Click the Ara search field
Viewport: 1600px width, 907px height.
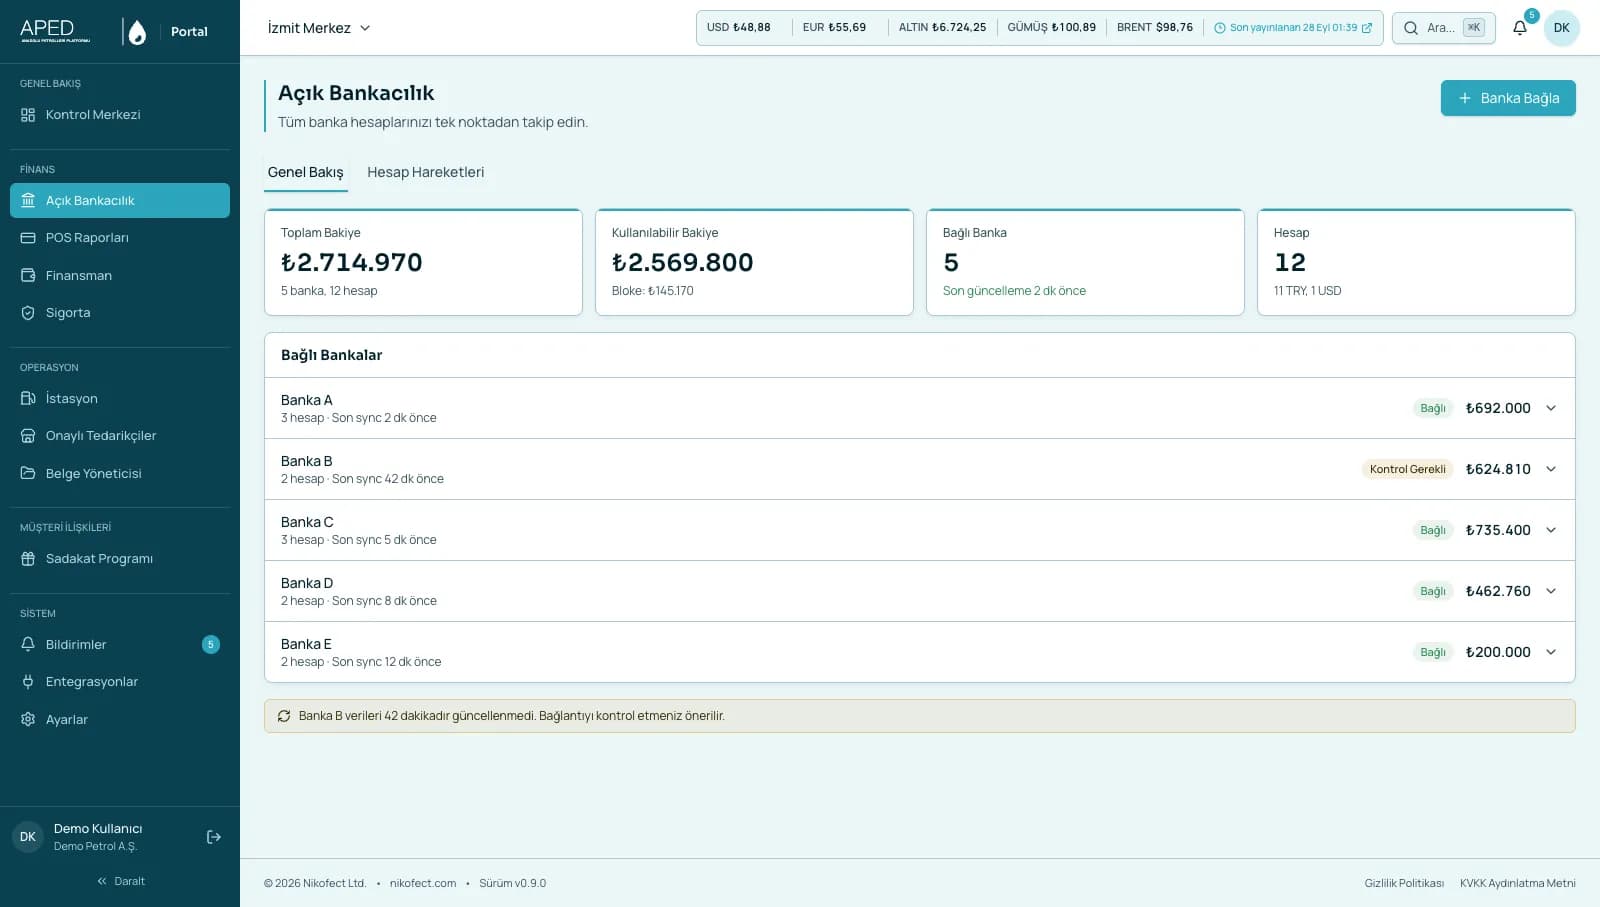1443,28
